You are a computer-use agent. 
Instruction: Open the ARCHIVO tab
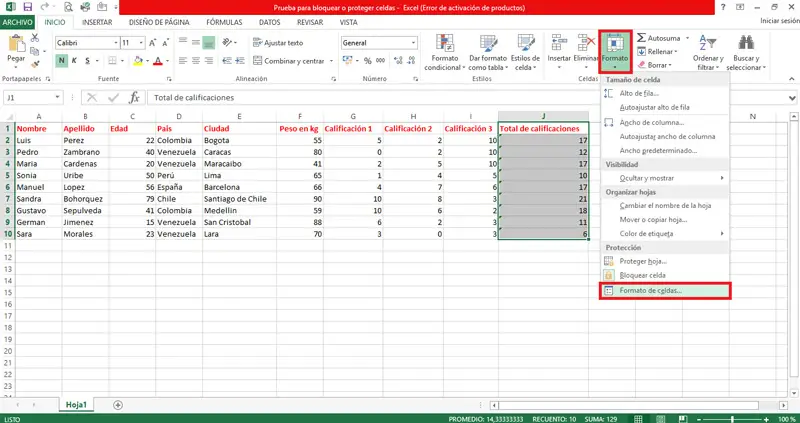(17, 22)
